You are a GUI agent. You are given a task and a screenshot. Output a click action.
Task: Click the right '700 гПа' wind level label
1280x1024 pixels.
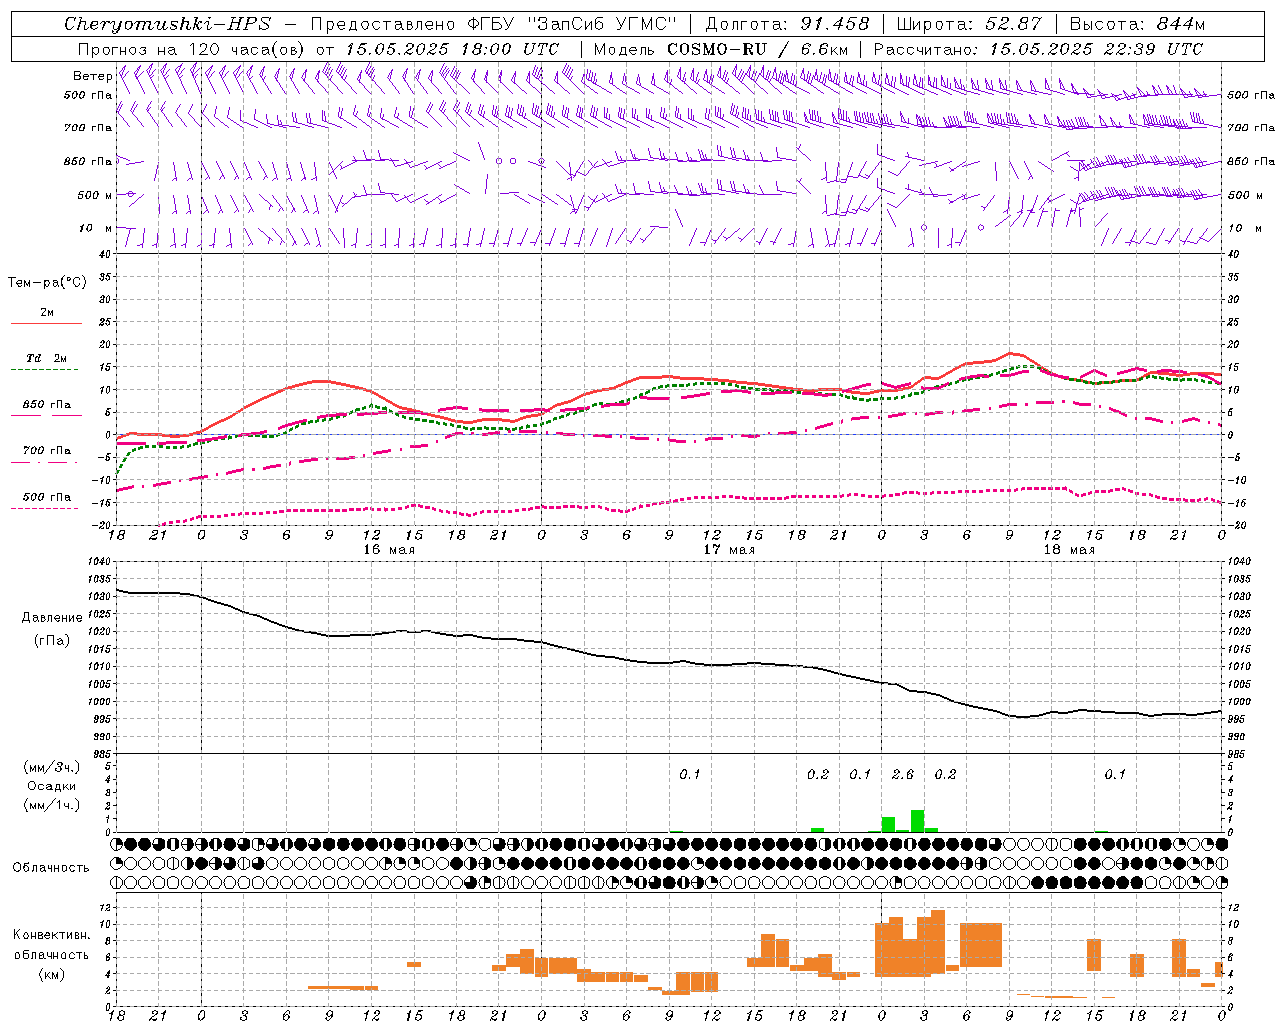tap(1251, 128)
